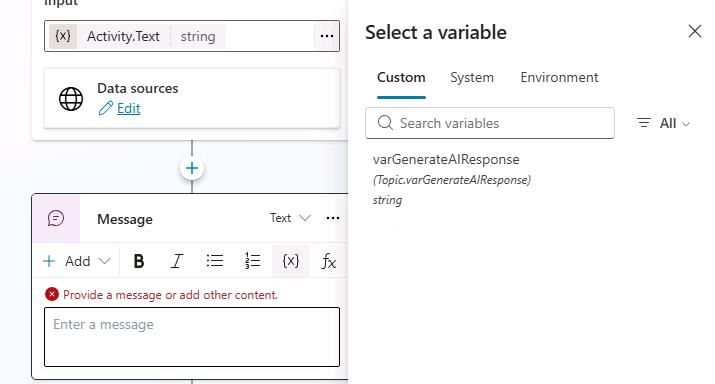Insert a bulleted list
Viewport: 715px width, 384px height.
[214, 261]
